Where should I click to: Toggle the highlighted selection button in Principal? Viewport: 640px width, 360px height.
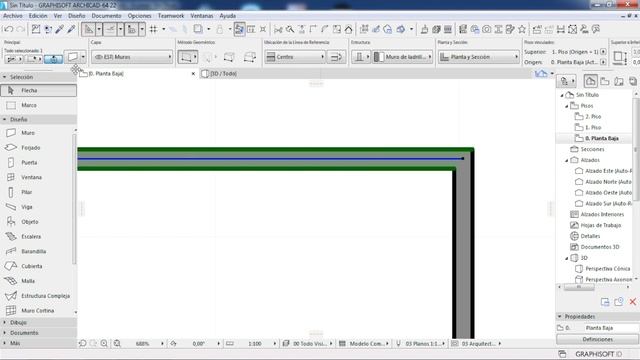point(53,59)
